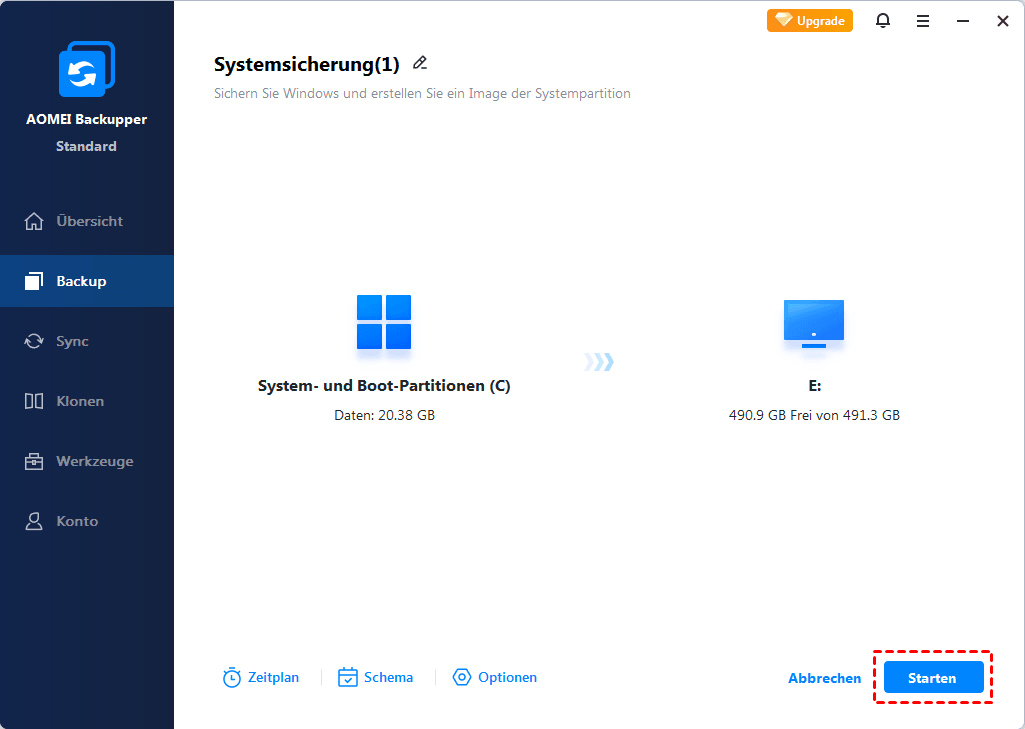Image resolution: width=1025 pixels, height=729 pixels.
Task: Open the Schema backup scheme settings
Action: click(x=375, y=678)
